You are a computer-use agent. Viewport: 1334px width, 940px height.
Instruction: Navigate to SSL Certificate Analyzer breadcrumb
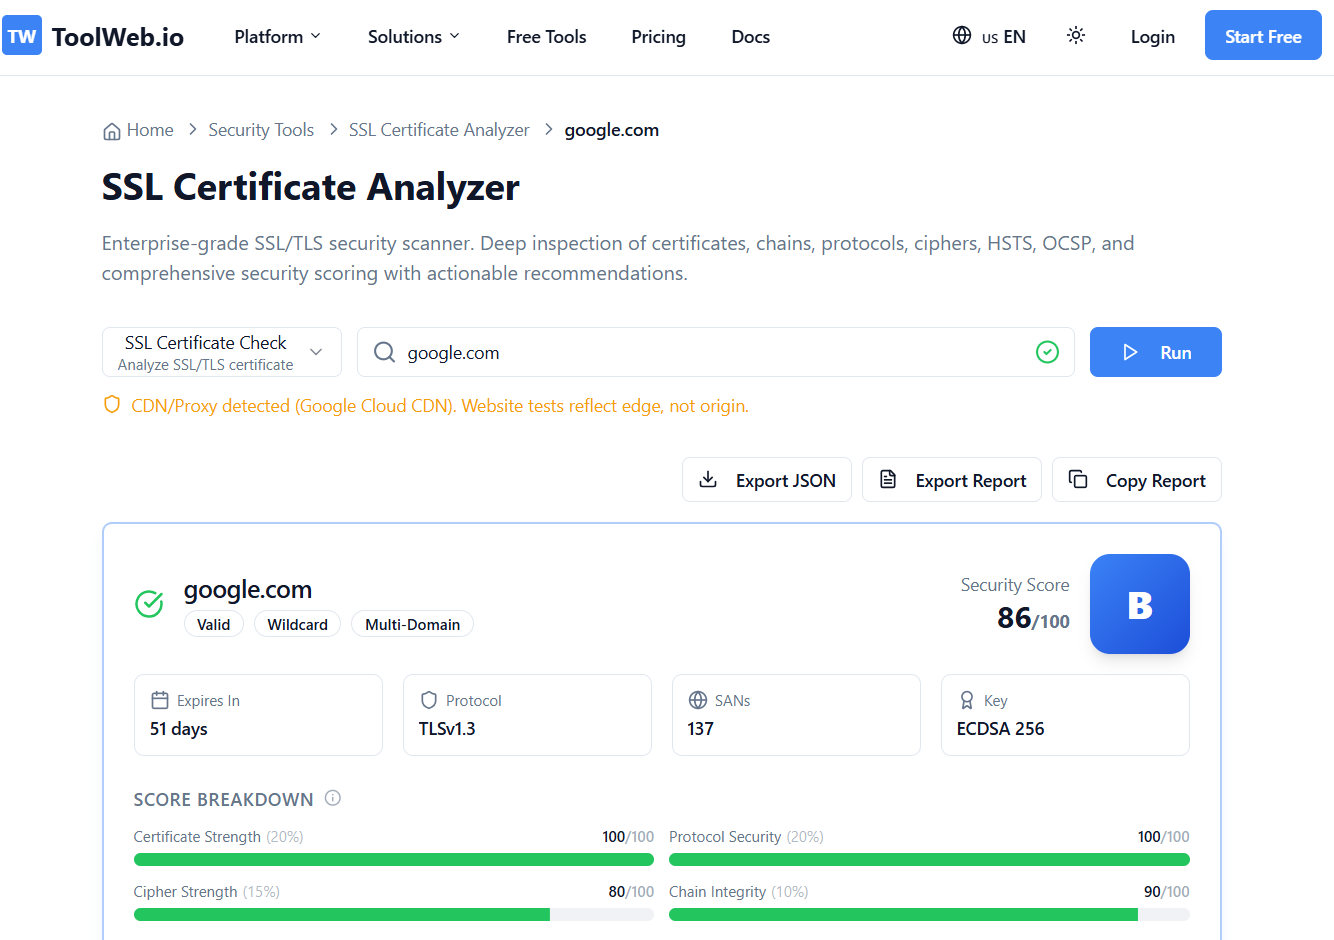(439, 130)
